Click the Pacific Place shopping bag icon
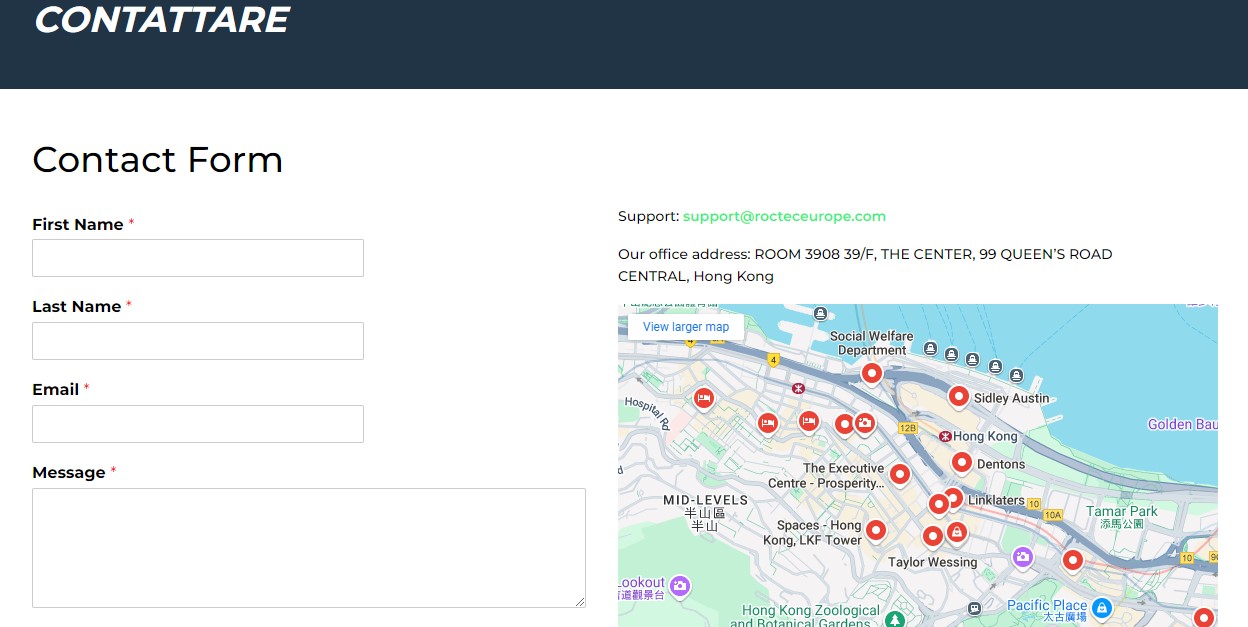The image size is (1248, 627). pyautogui.click(x=1101, y=607)
